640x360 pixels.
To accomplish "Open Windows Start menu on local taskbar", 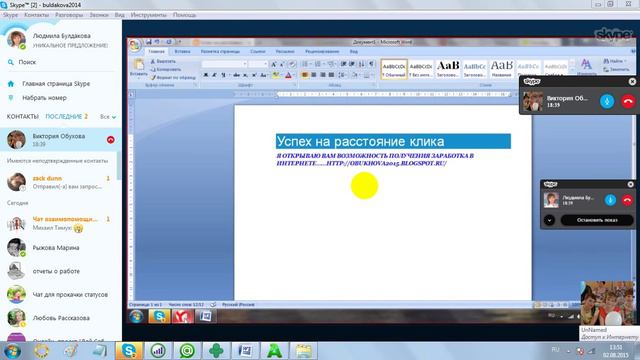I will (x=12, y=351).
